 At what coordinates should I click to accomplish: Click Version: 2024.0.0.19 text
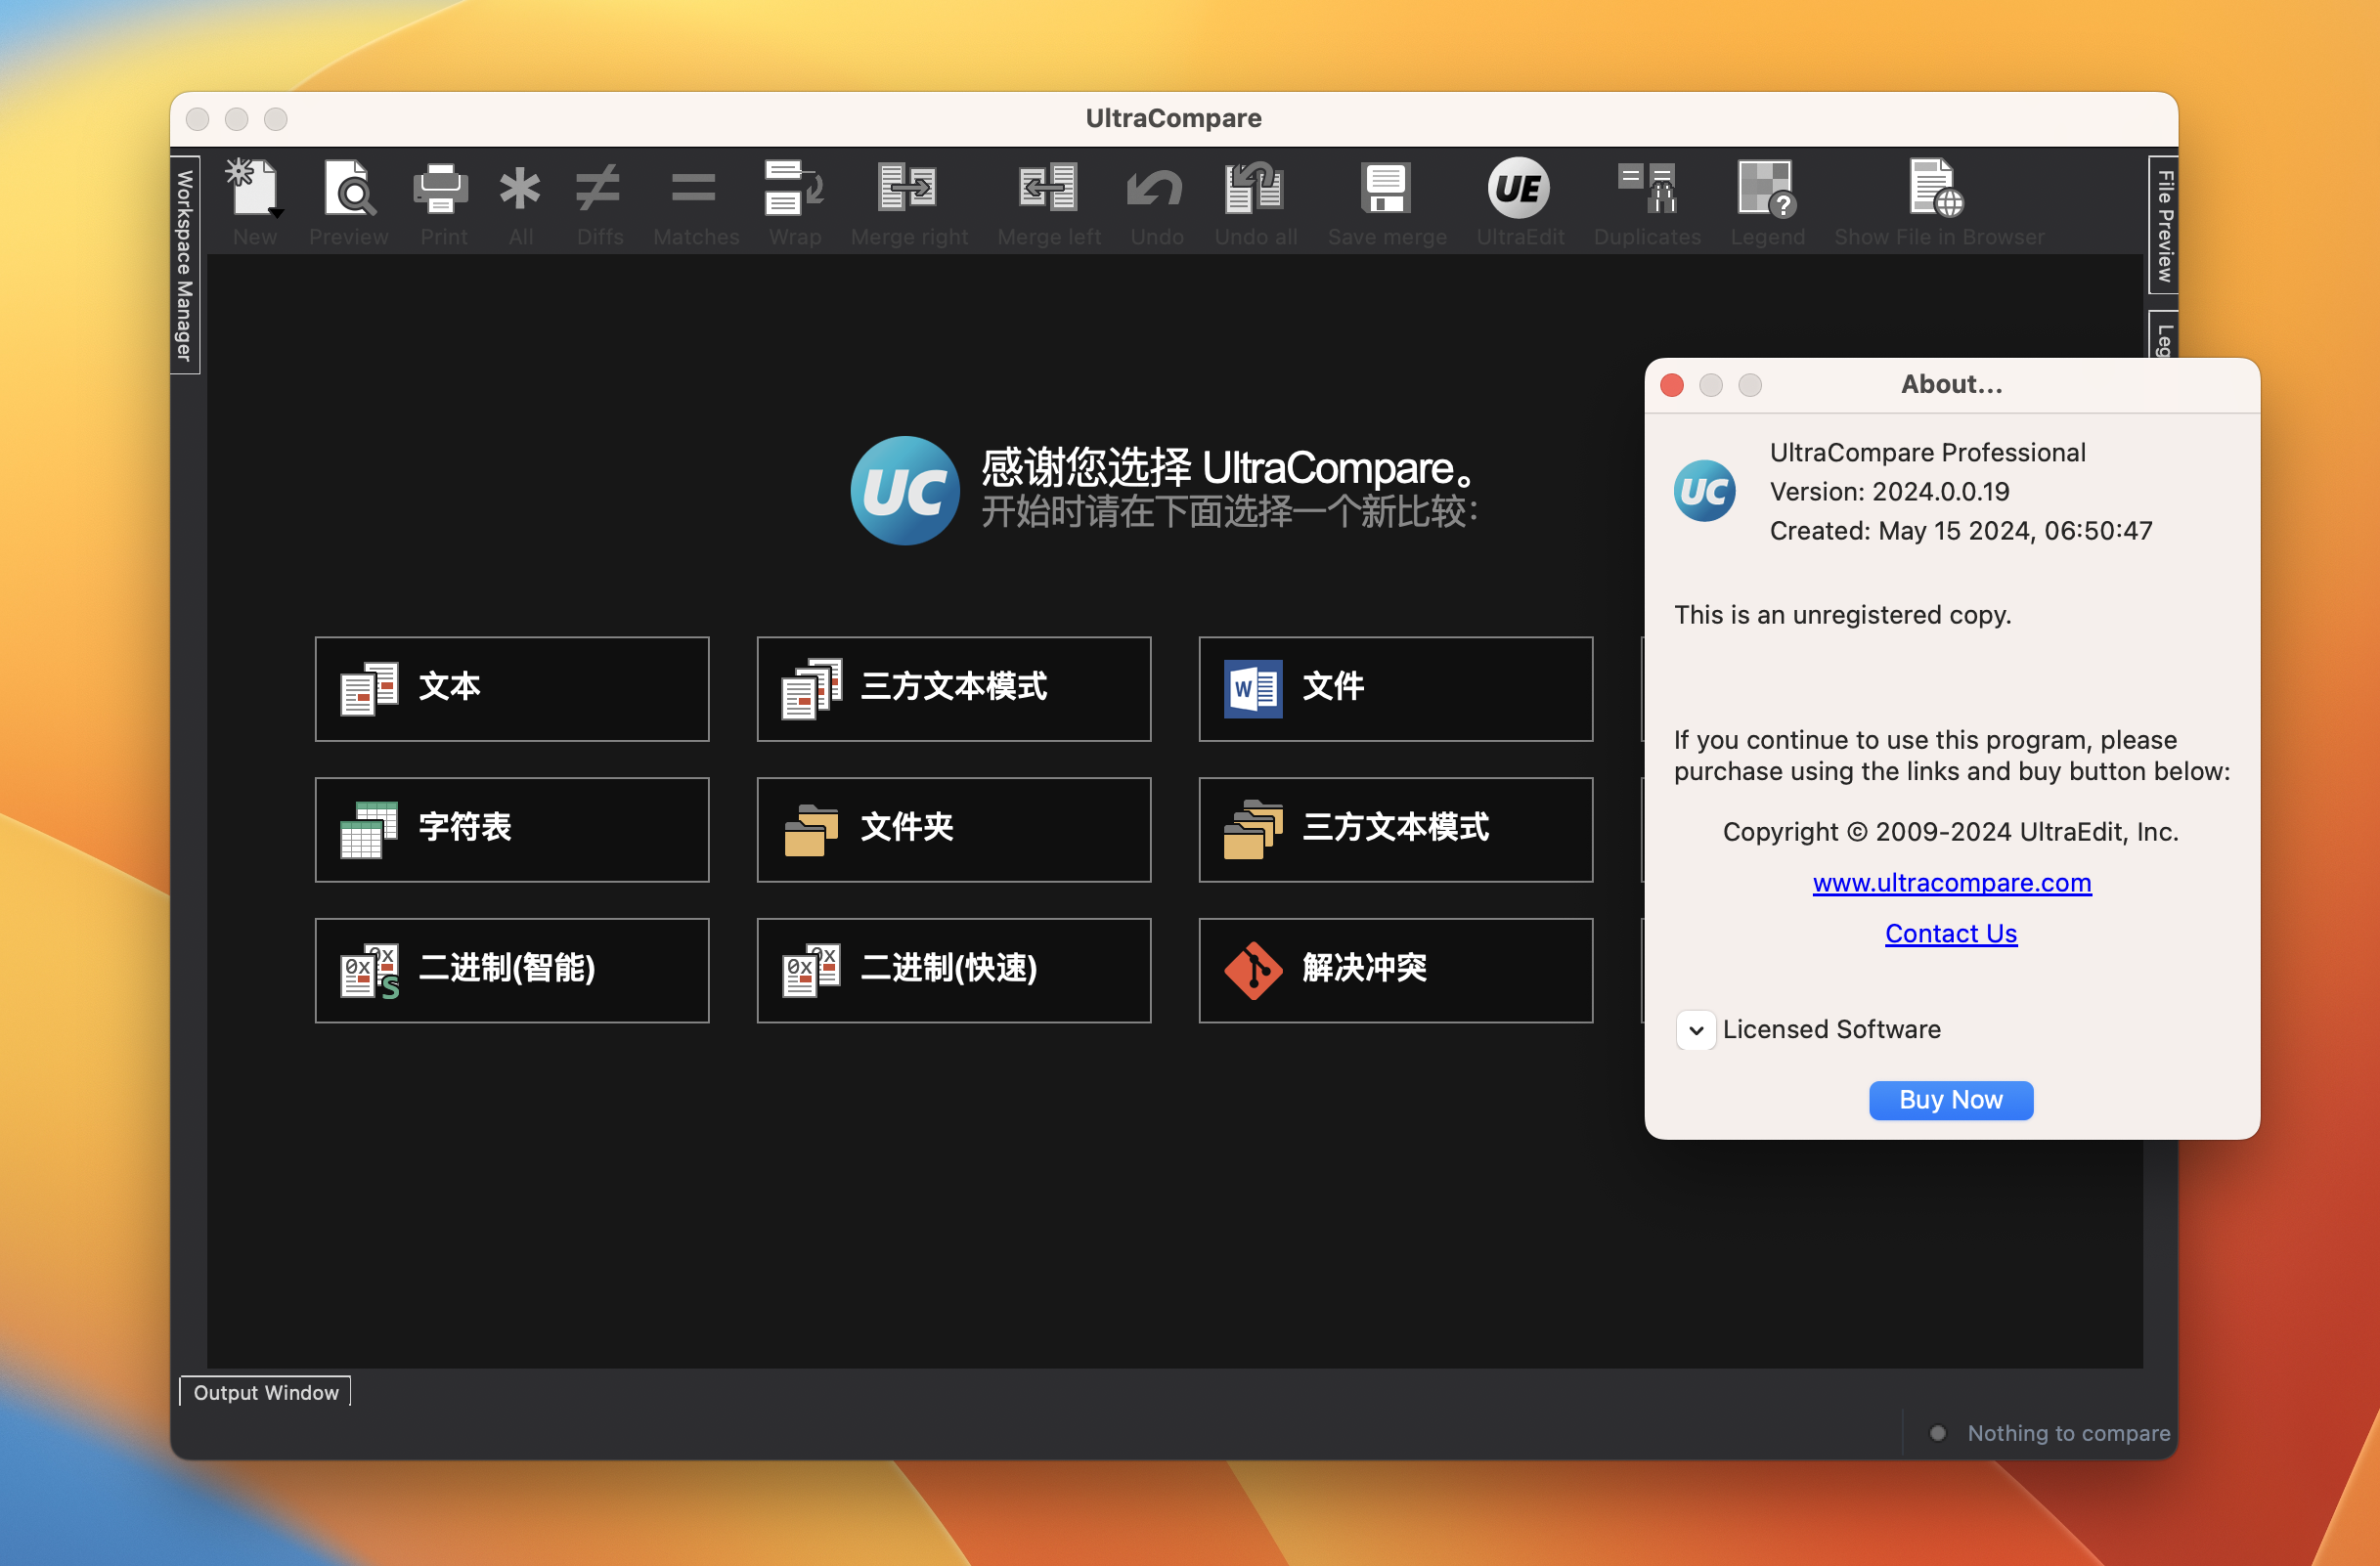(x=1889, y=491)
